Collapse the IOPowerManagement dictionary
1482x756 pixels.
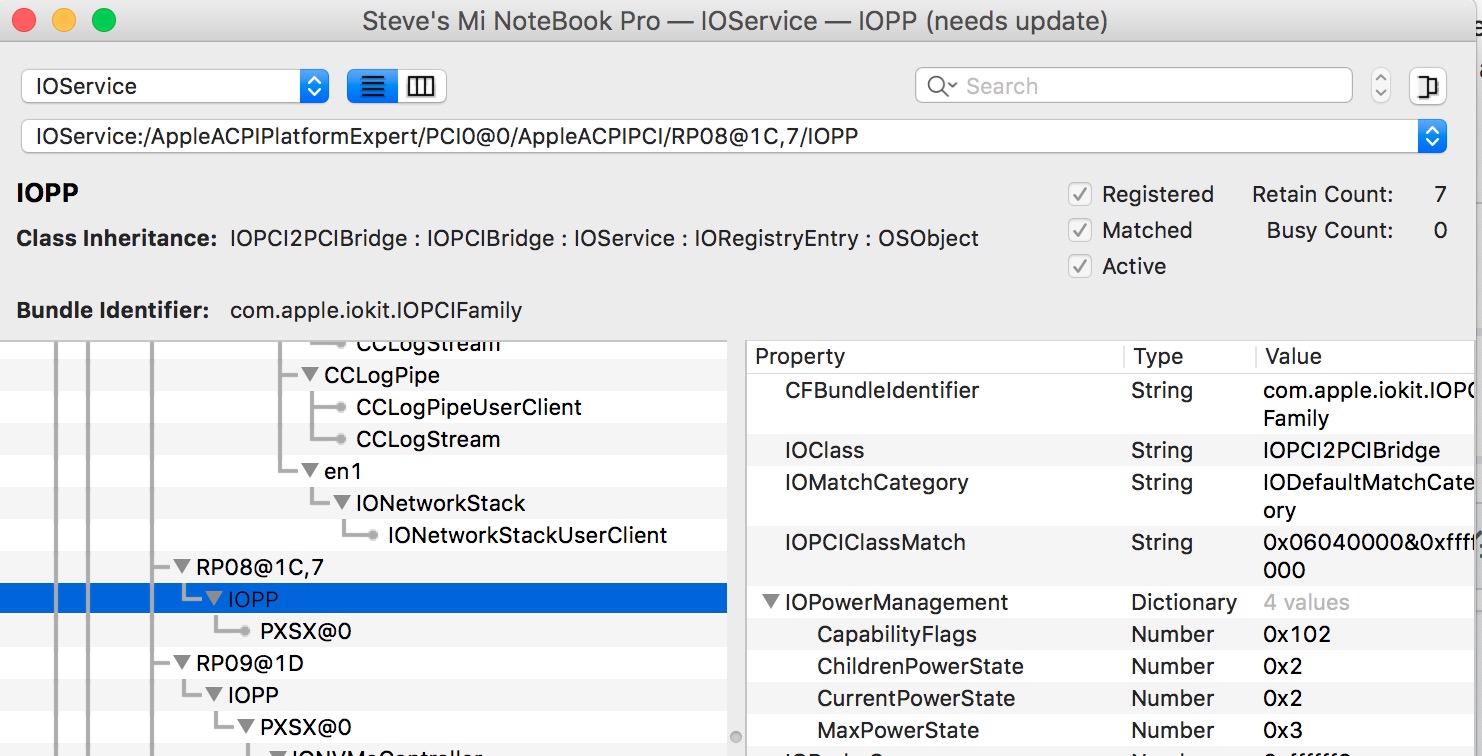click(770, 602)
